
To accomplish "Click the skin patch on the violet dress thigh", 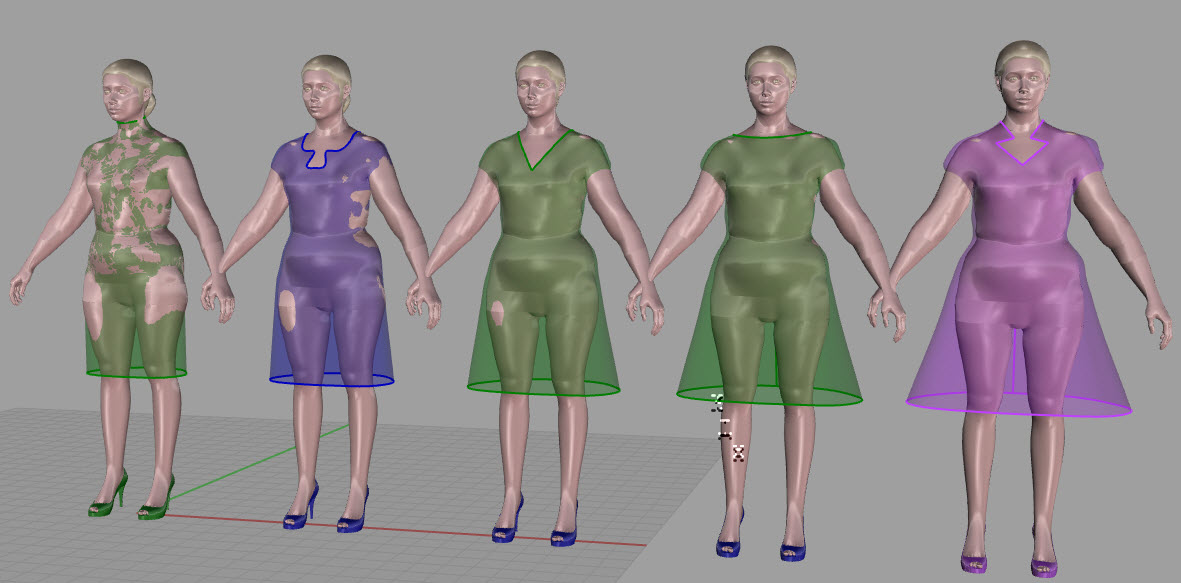I will point(287,310).
